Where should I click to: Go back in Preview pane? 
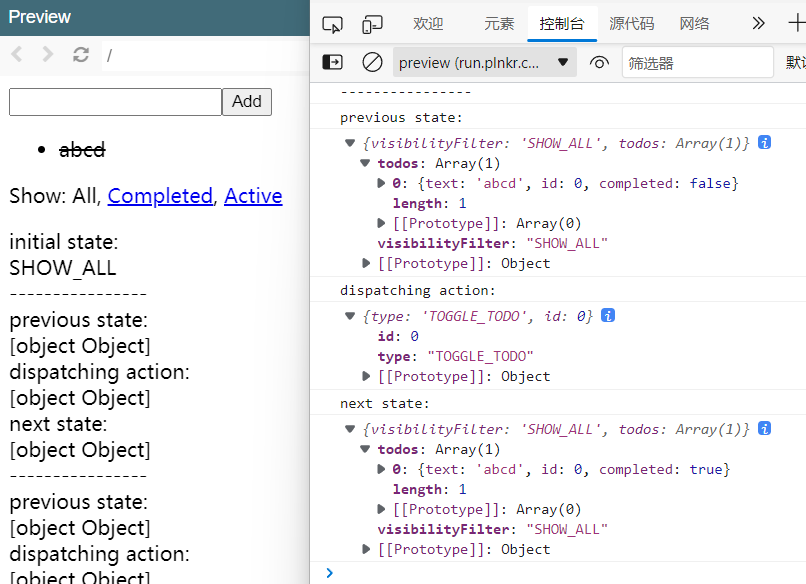pyautogui.click(x=17, y=54)
